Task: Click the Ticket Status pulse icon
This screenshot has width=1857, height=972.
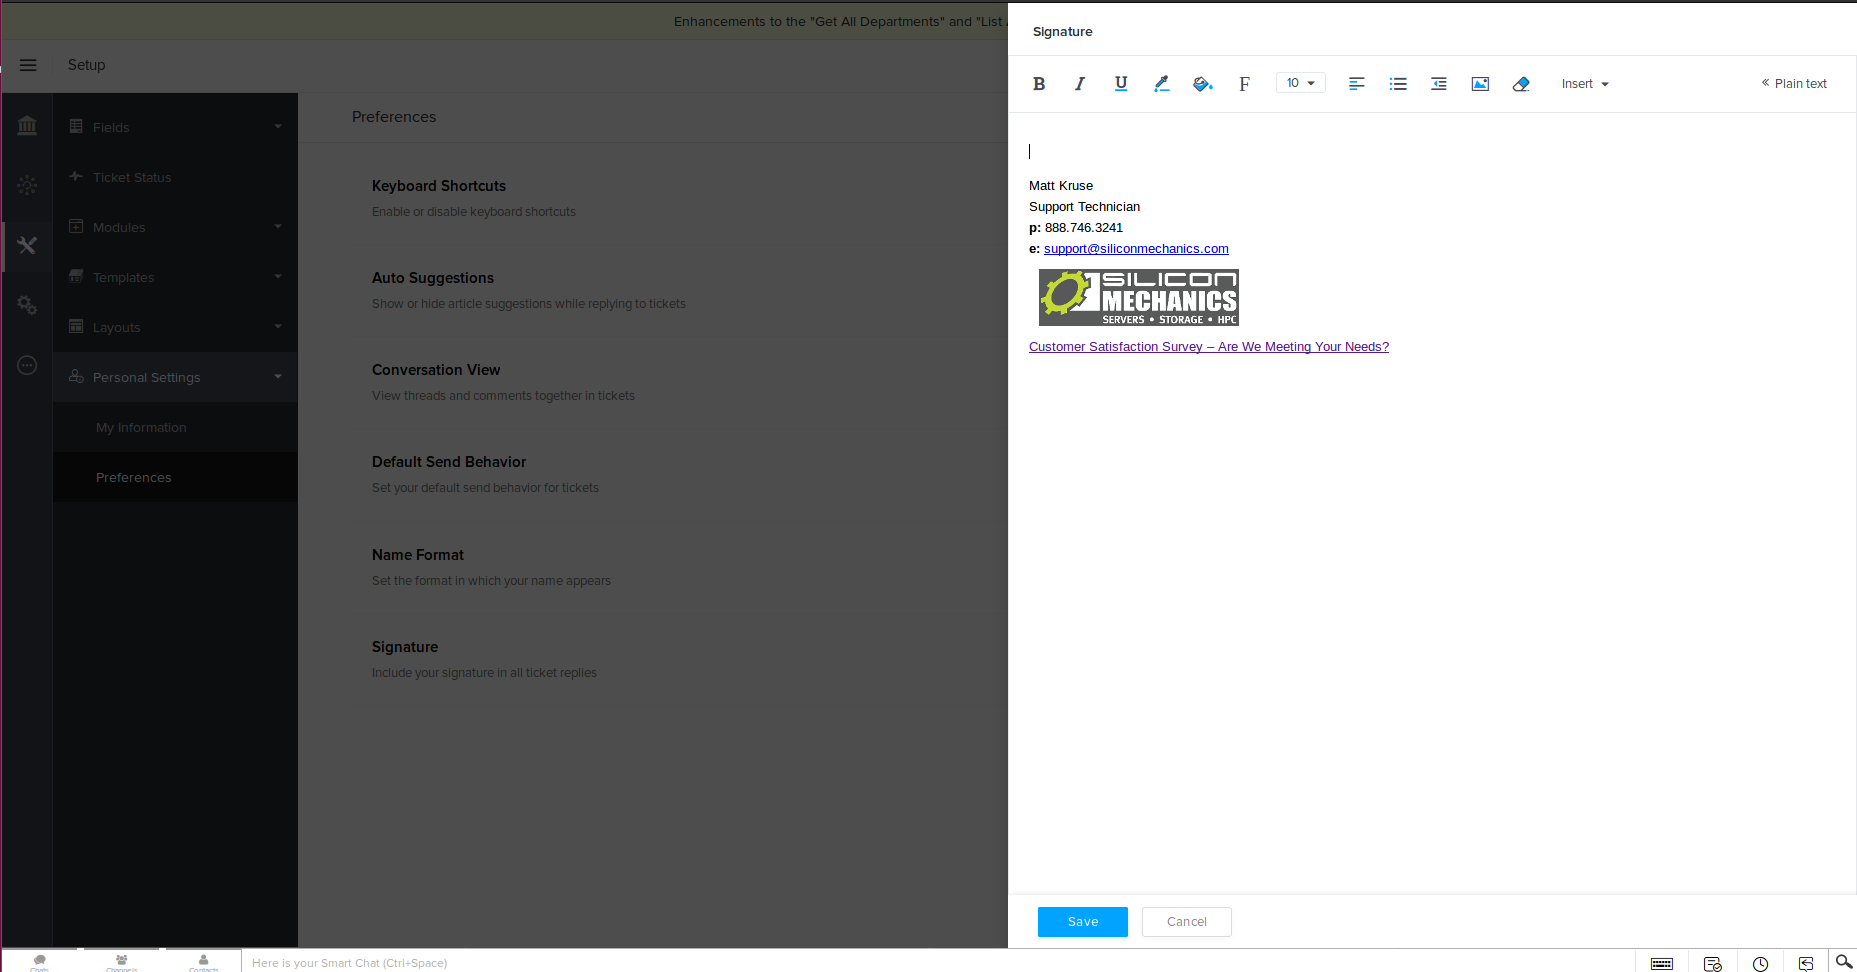Action: click(x=76, y=176)
